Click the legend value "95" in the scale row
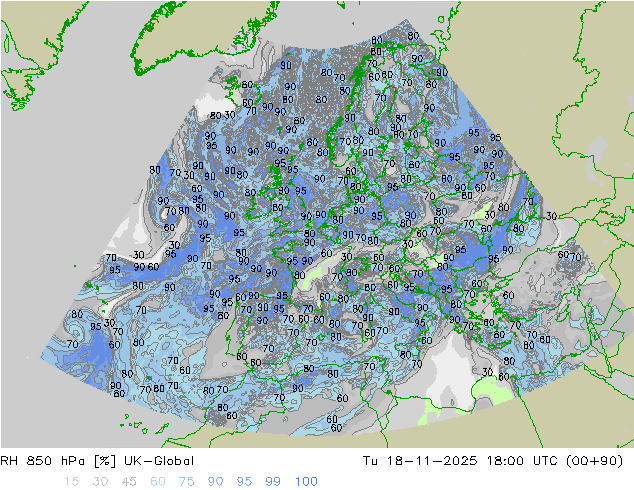This screenshot has width=634, height=490. pos(244,482)
